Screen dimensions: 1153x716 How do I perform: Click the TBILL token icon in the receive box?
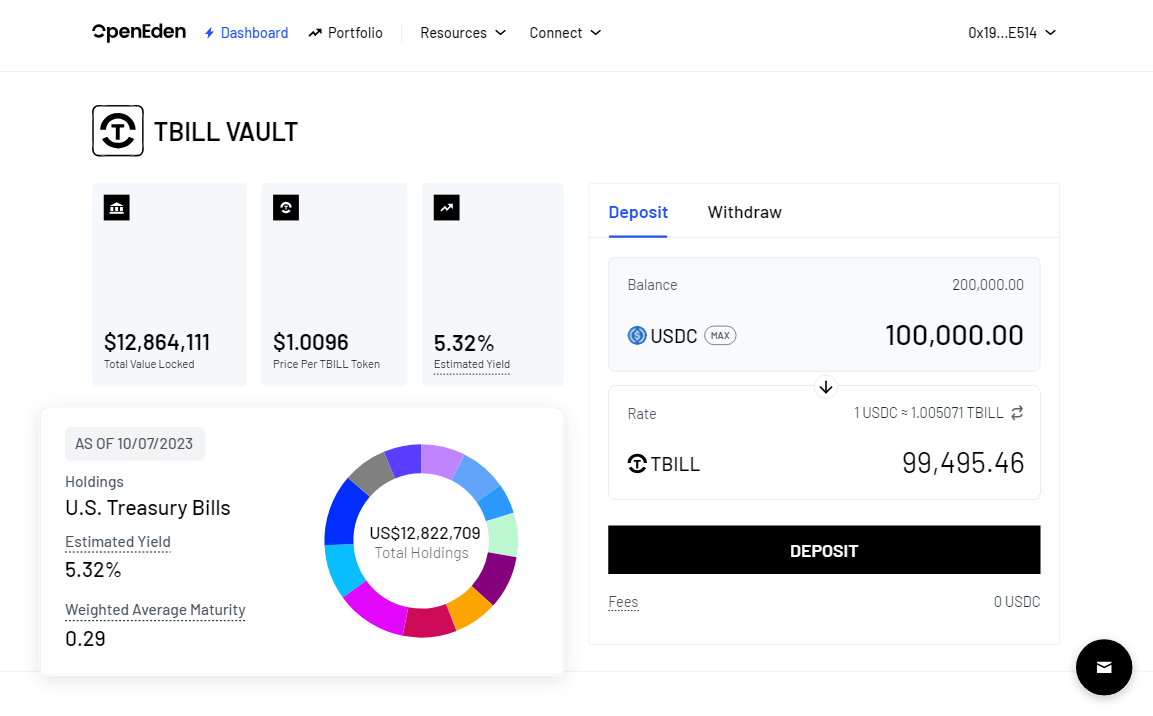tap(637, 464)
